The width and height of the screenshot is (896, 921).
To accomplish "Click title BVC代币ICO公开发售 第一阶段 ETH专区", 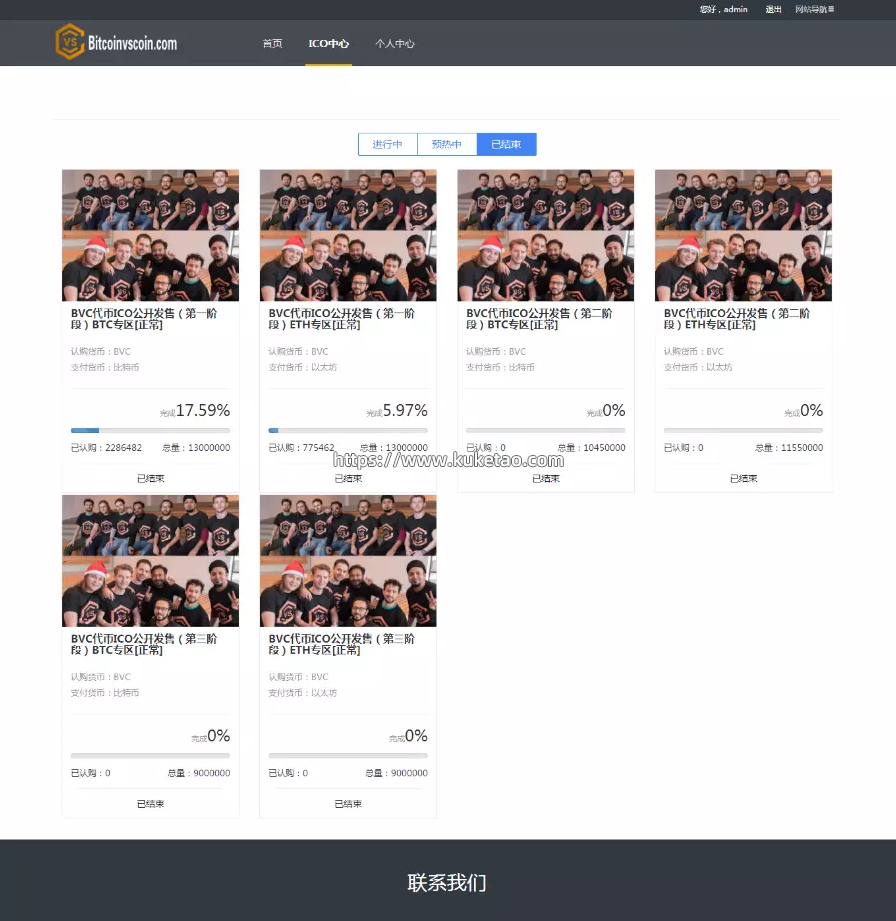I will pyautogui.click(x=342, y=319).
